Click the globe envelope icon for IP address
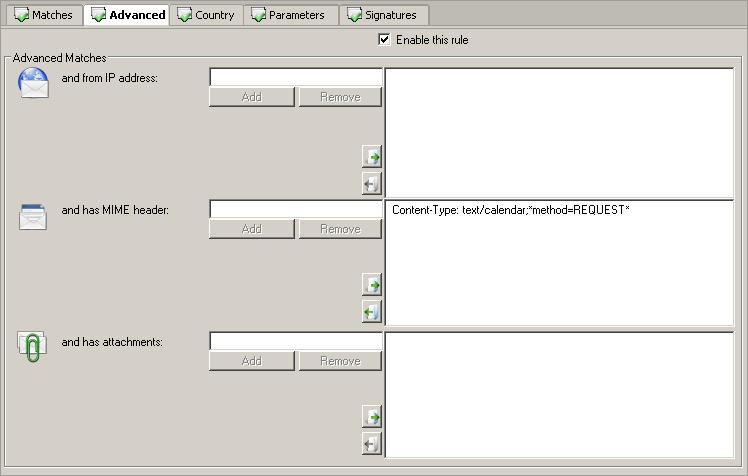Screen dimensions: 748x476 coord(33,84)
